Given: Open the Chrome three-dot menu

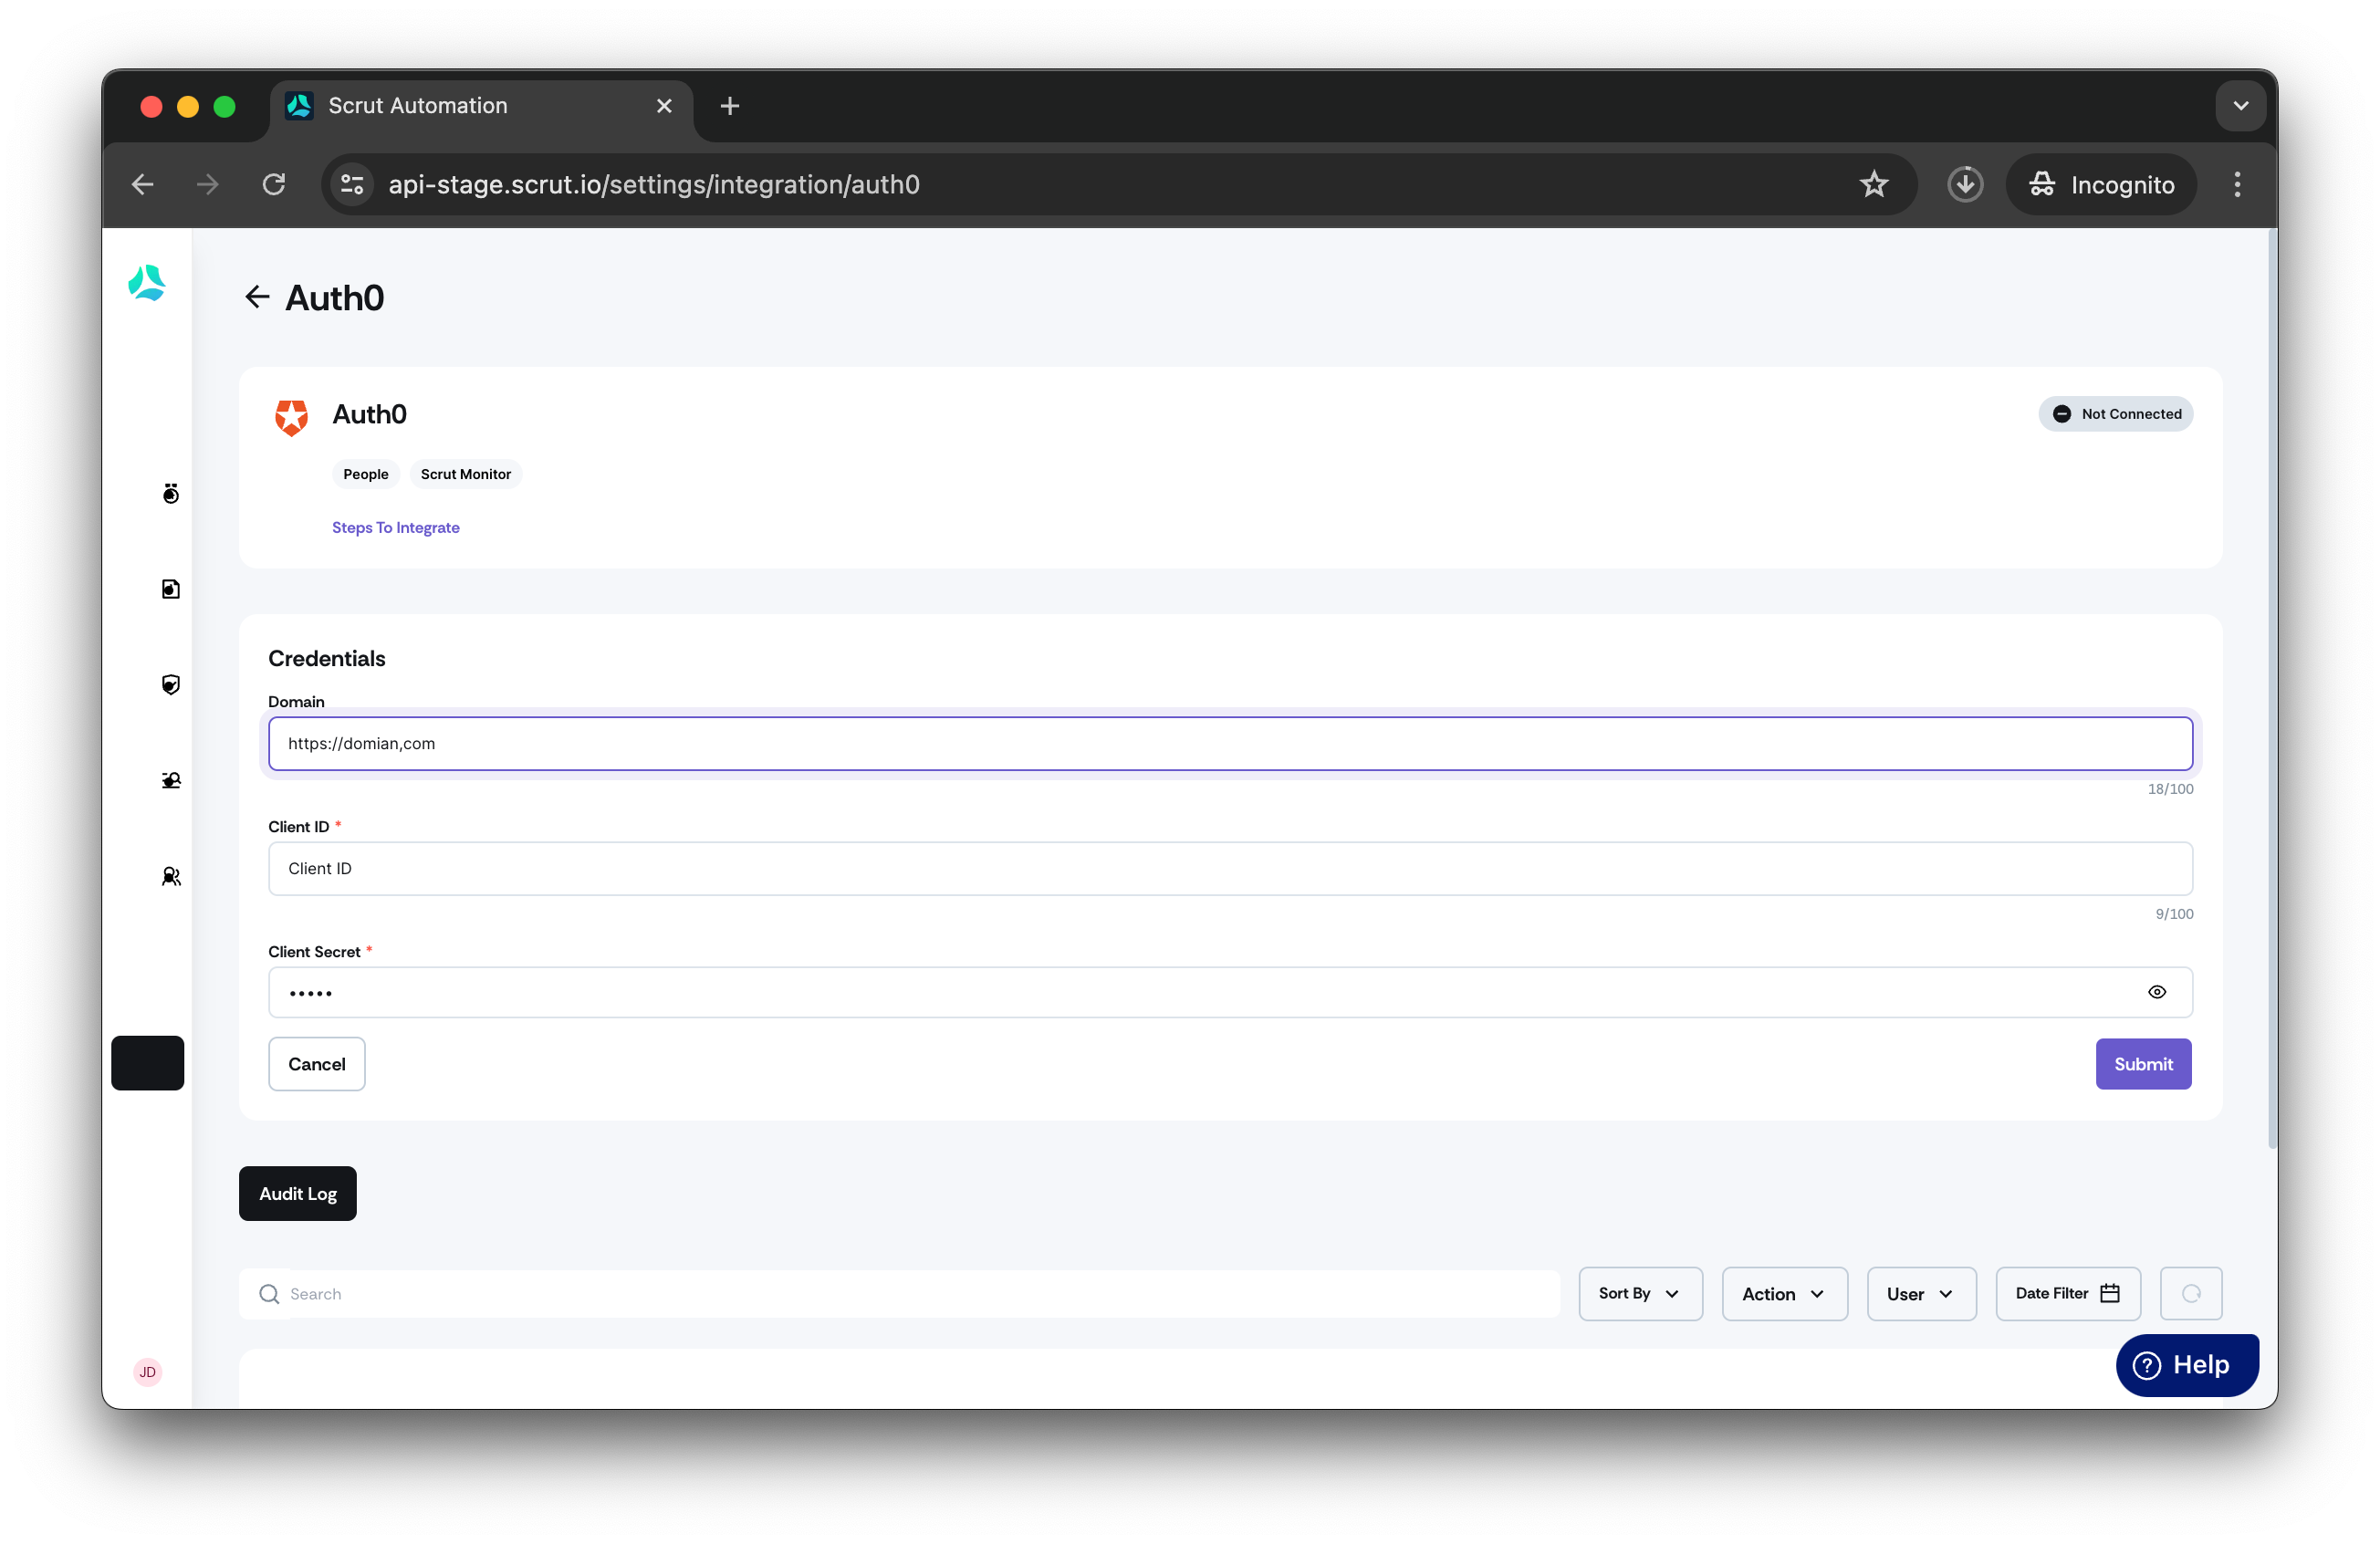Looking at the screenshot, I should point(2237,184).
